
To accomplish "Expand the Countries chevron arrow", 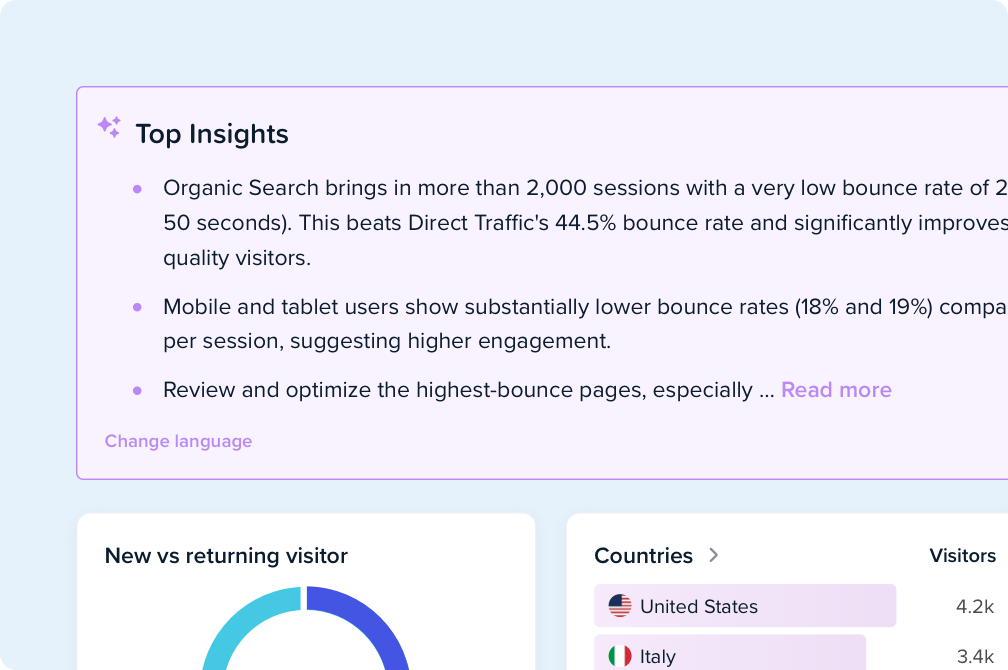I will 713,555.
